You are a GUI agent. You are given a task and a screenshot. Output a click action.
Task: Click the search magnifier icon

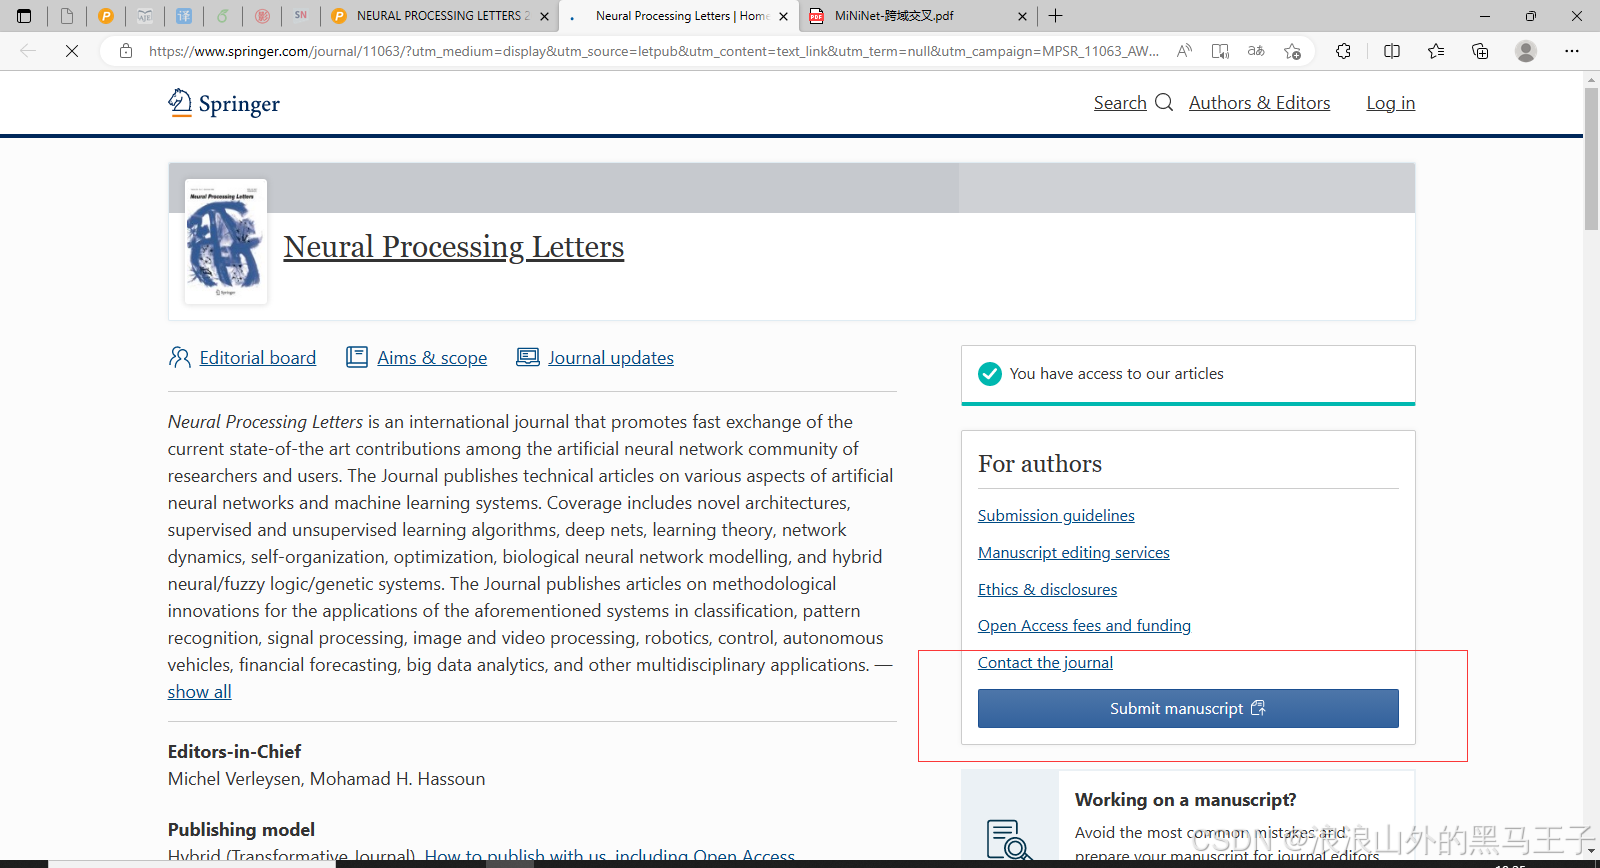point(1164,102)
